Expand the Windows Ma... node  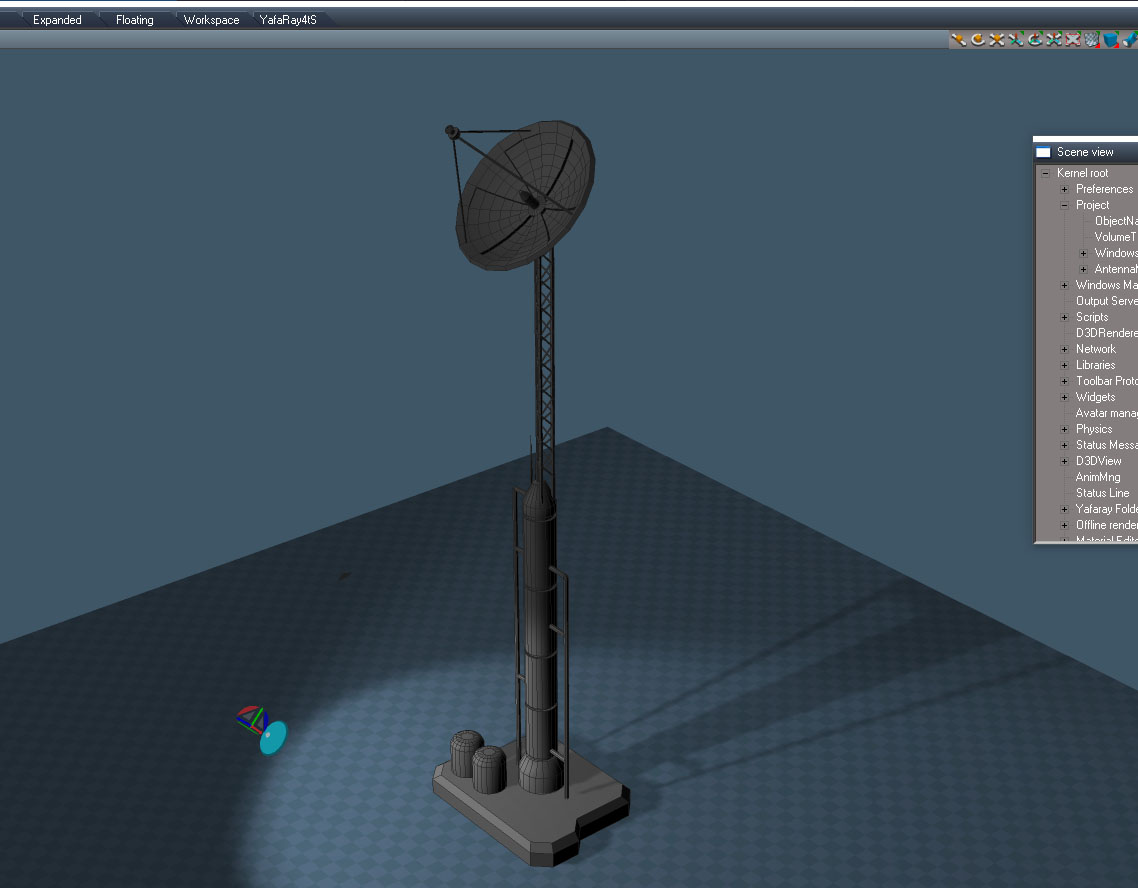point(1064,285)
